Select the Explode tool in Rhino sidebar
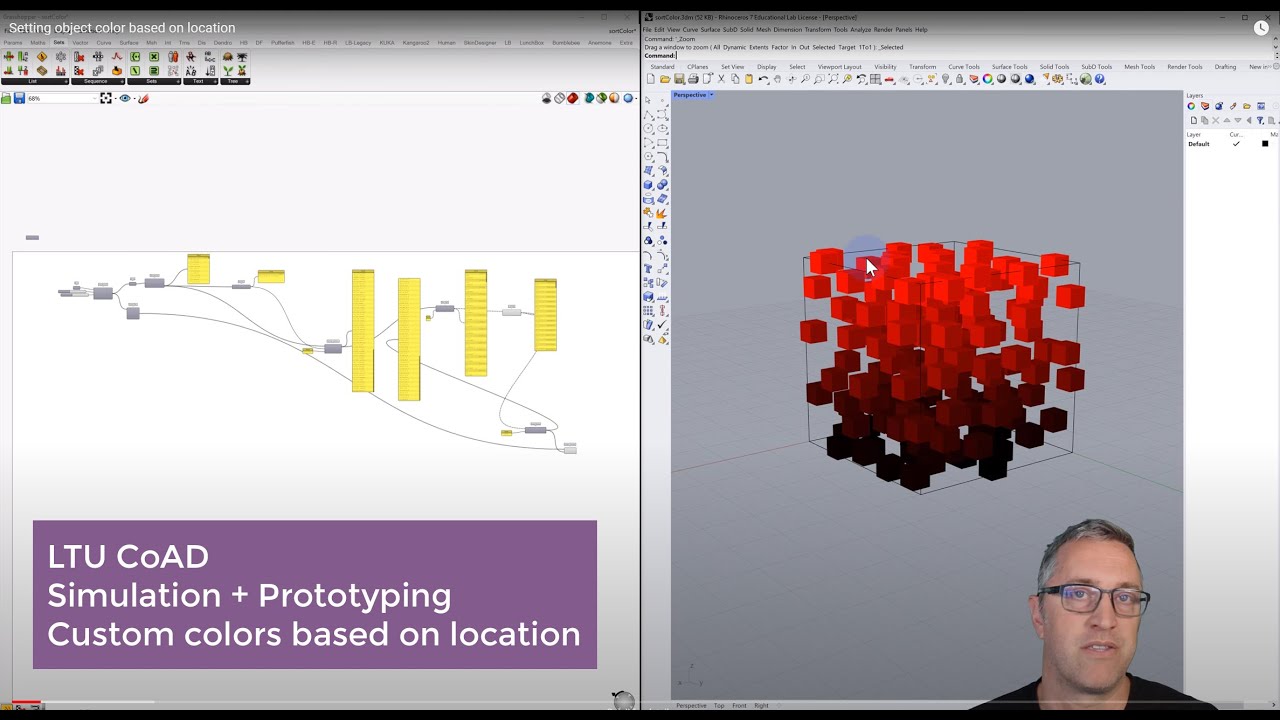Screen dimensions: 1280x720 662,214
